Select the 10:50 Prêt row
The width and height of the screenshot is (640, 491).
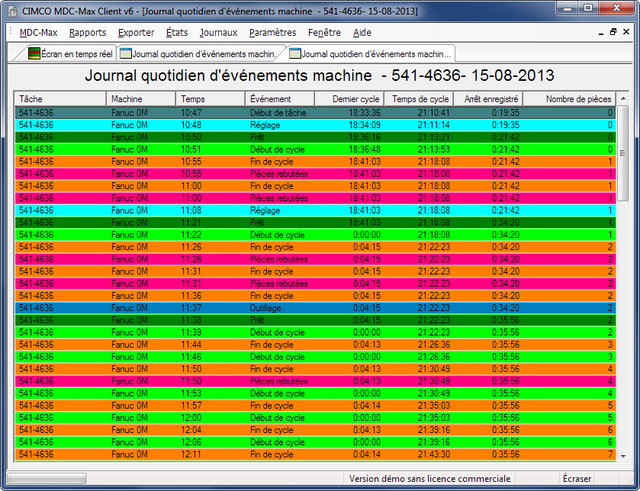point(315,137)
